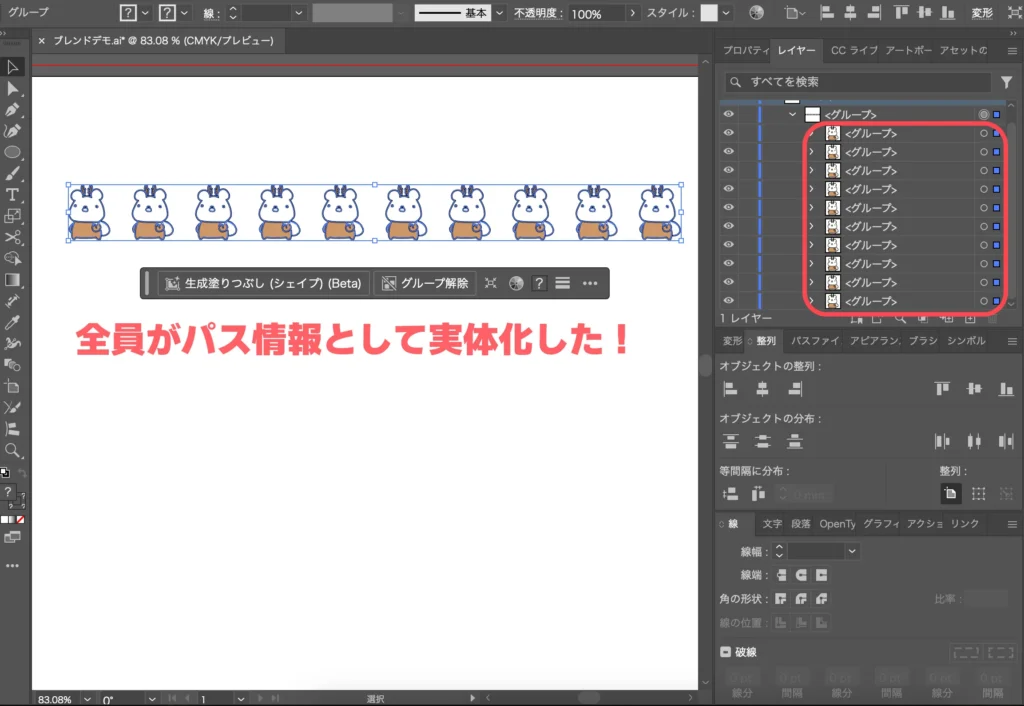Toggle the 破線 dashed line checkbox
1024x706 pixels.
(726, 652)
